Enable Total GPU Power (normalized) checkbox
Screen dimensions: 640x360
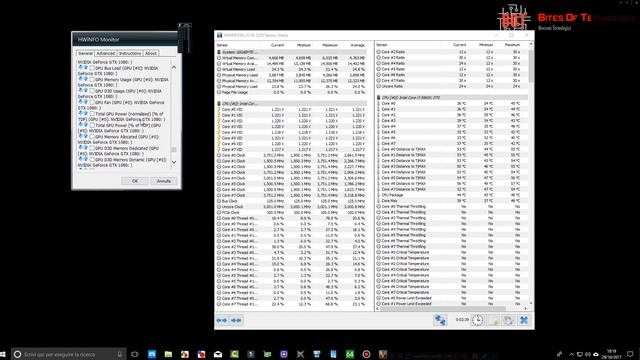(x=92, y=114)
